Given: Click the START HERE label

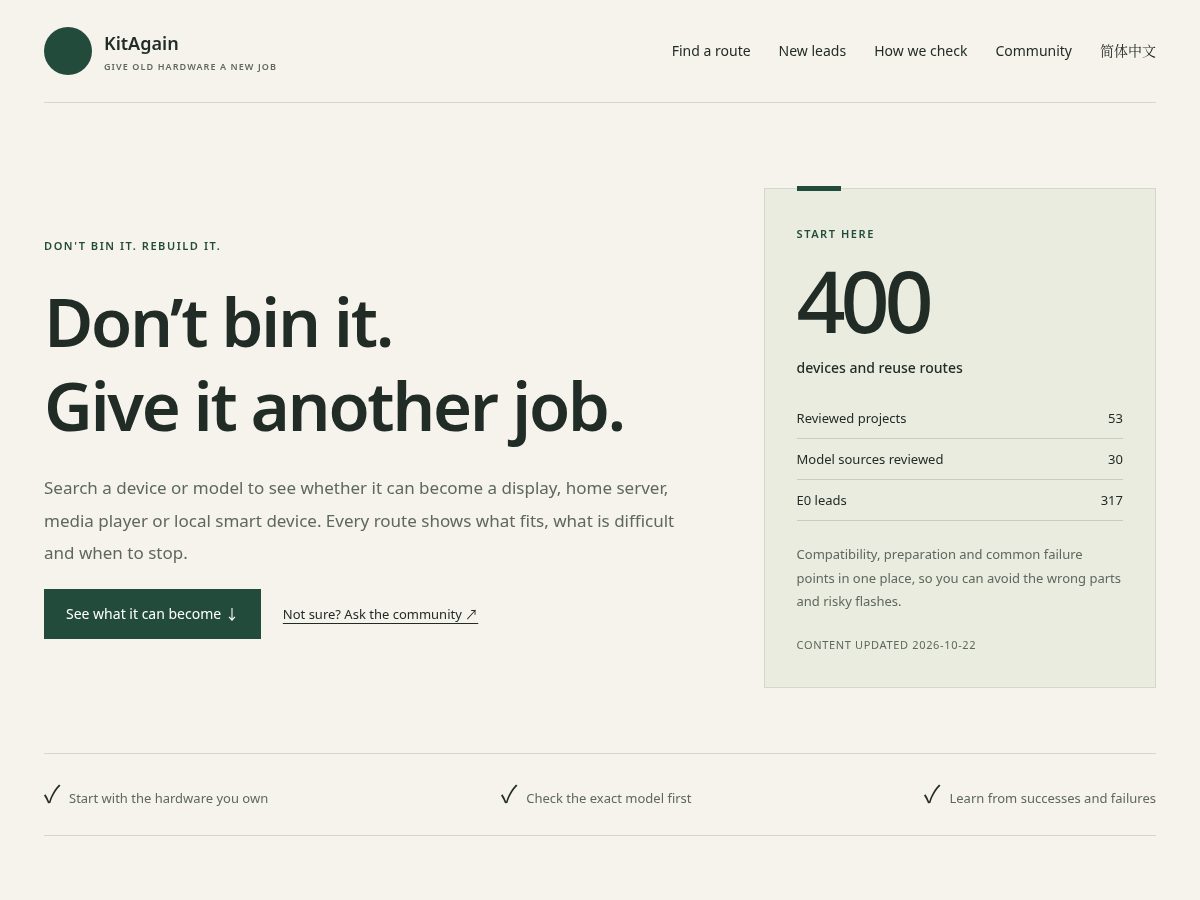Looking at the screenshot, I should [835, 234].
